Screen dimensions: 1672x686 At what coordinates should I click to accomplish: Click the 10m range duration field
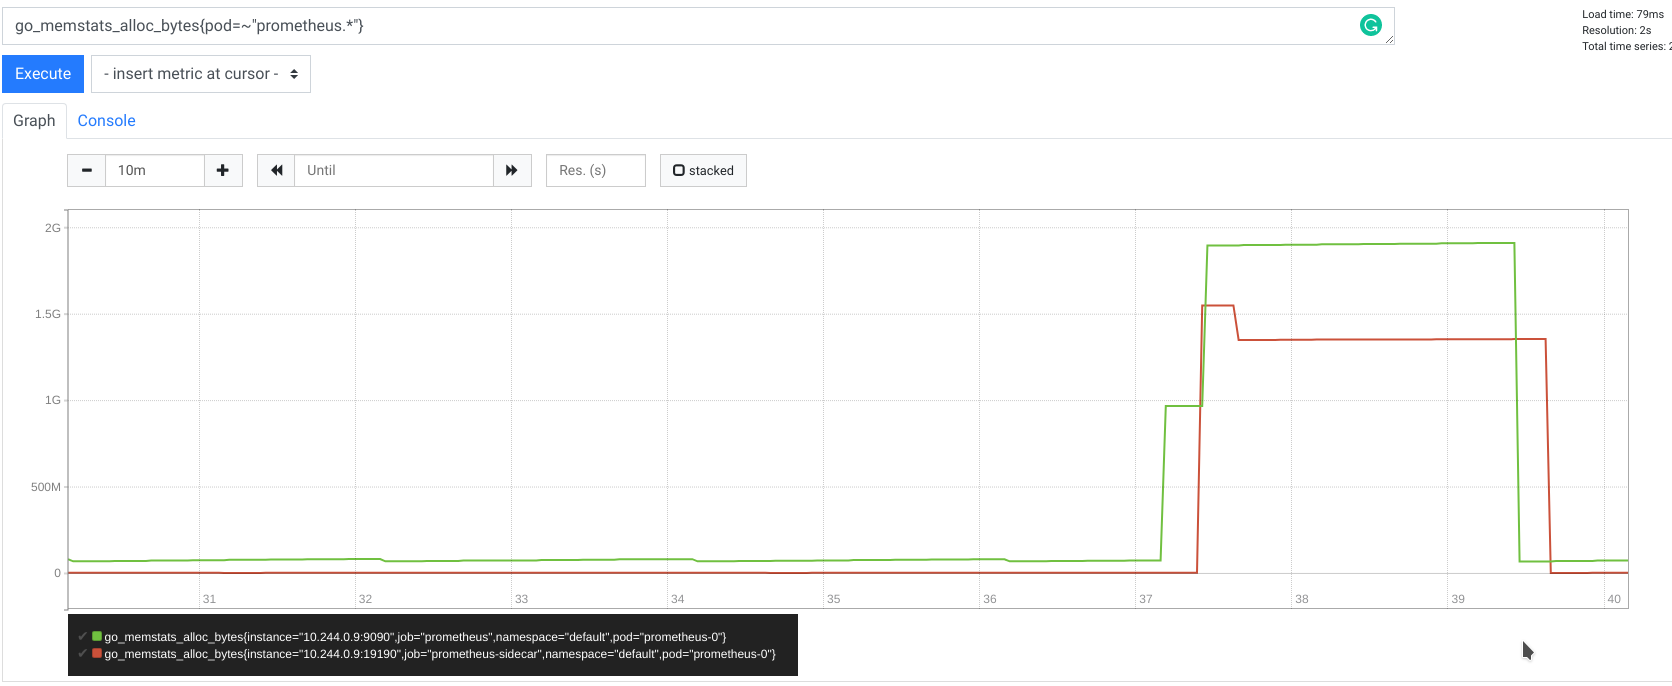pos(155,170)
